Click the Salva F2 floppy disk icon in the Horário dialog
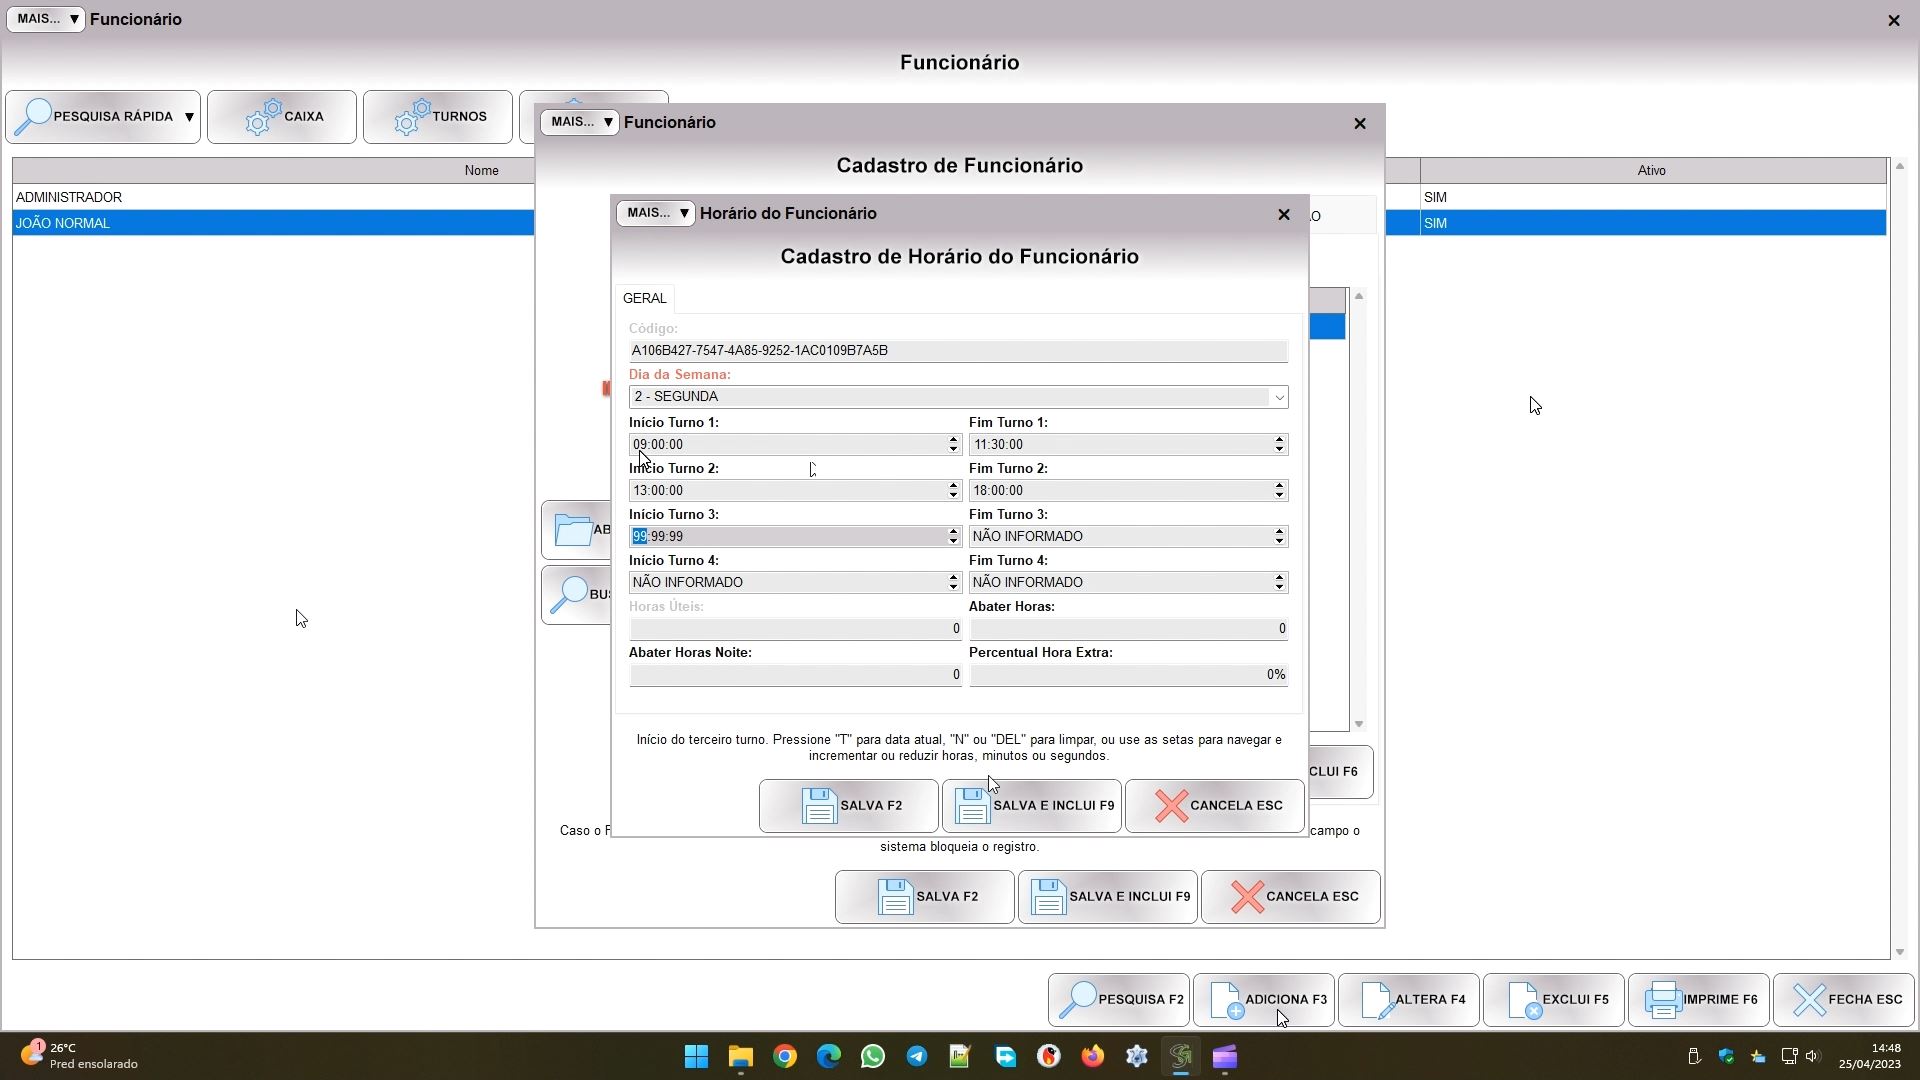Viewport: 1920px width, 1080px height. click(819, 806)
